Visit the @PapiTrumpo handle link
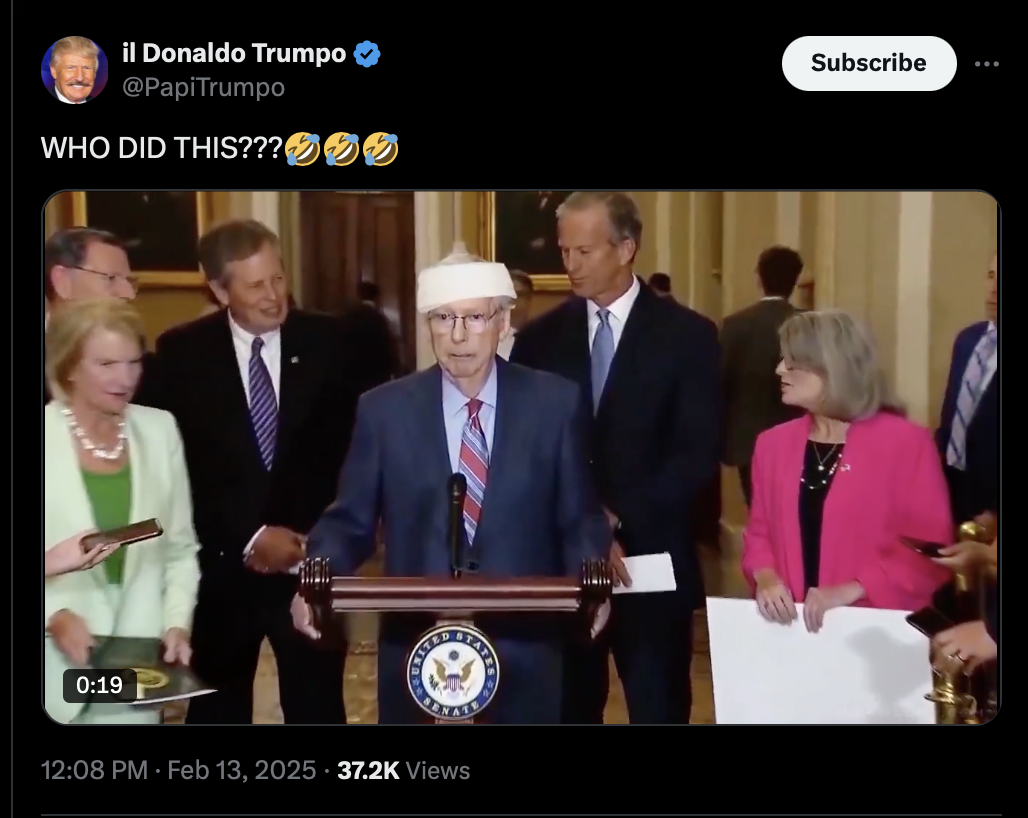1028x818 pixels. pos(203,87)
